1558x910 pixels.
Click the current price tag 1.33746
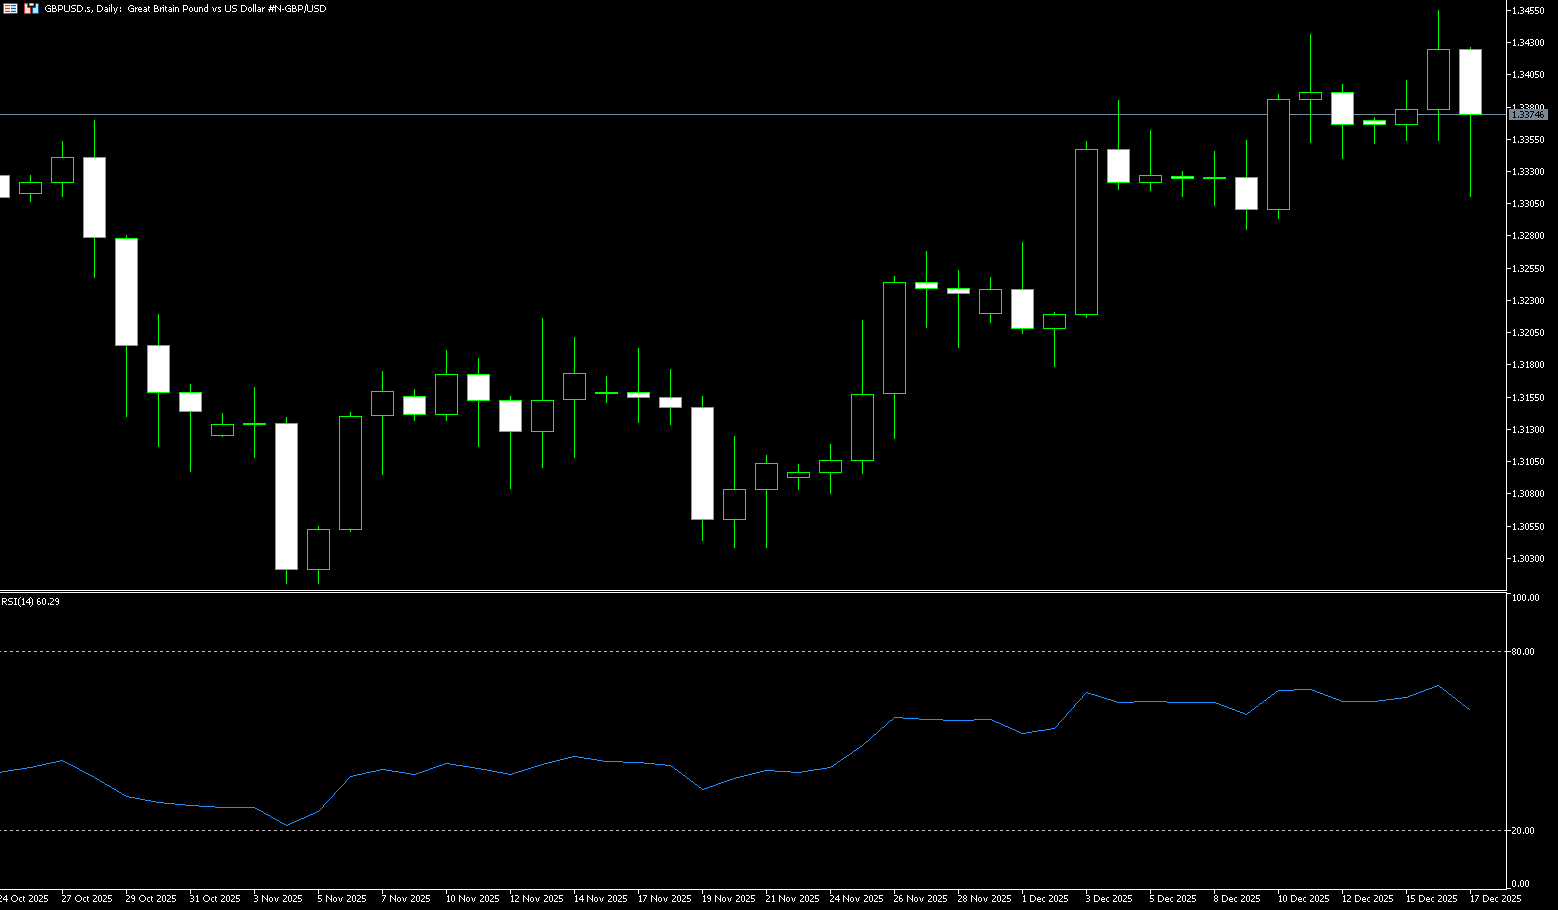(x=1527, y=115)
